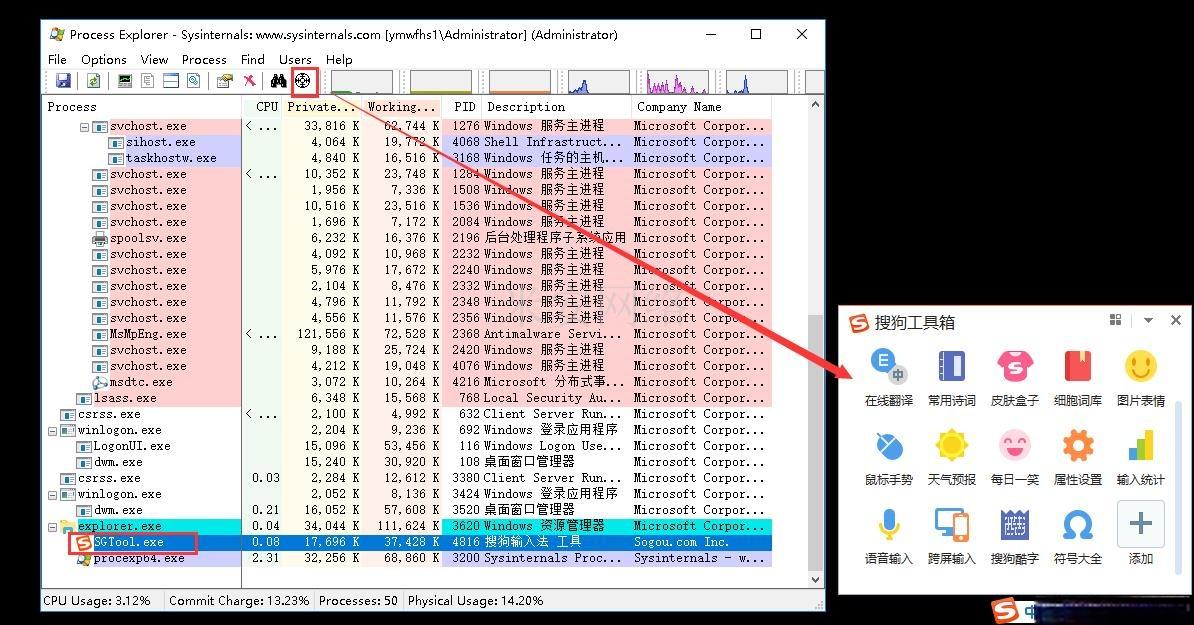Screen dimensions: 1194x625
Task: Open 跨屏输入 cross-screen input
Action: pos(951,536)
